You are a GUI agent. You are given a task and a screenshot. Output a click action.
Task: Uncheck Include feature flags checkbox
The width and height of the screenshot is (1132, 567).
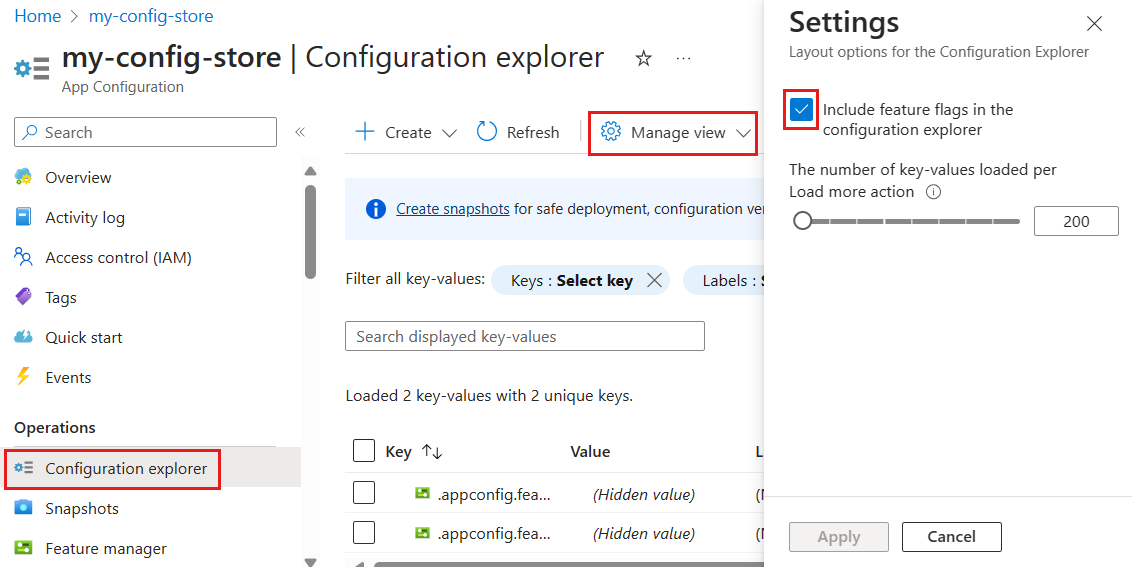coord(802,110)
